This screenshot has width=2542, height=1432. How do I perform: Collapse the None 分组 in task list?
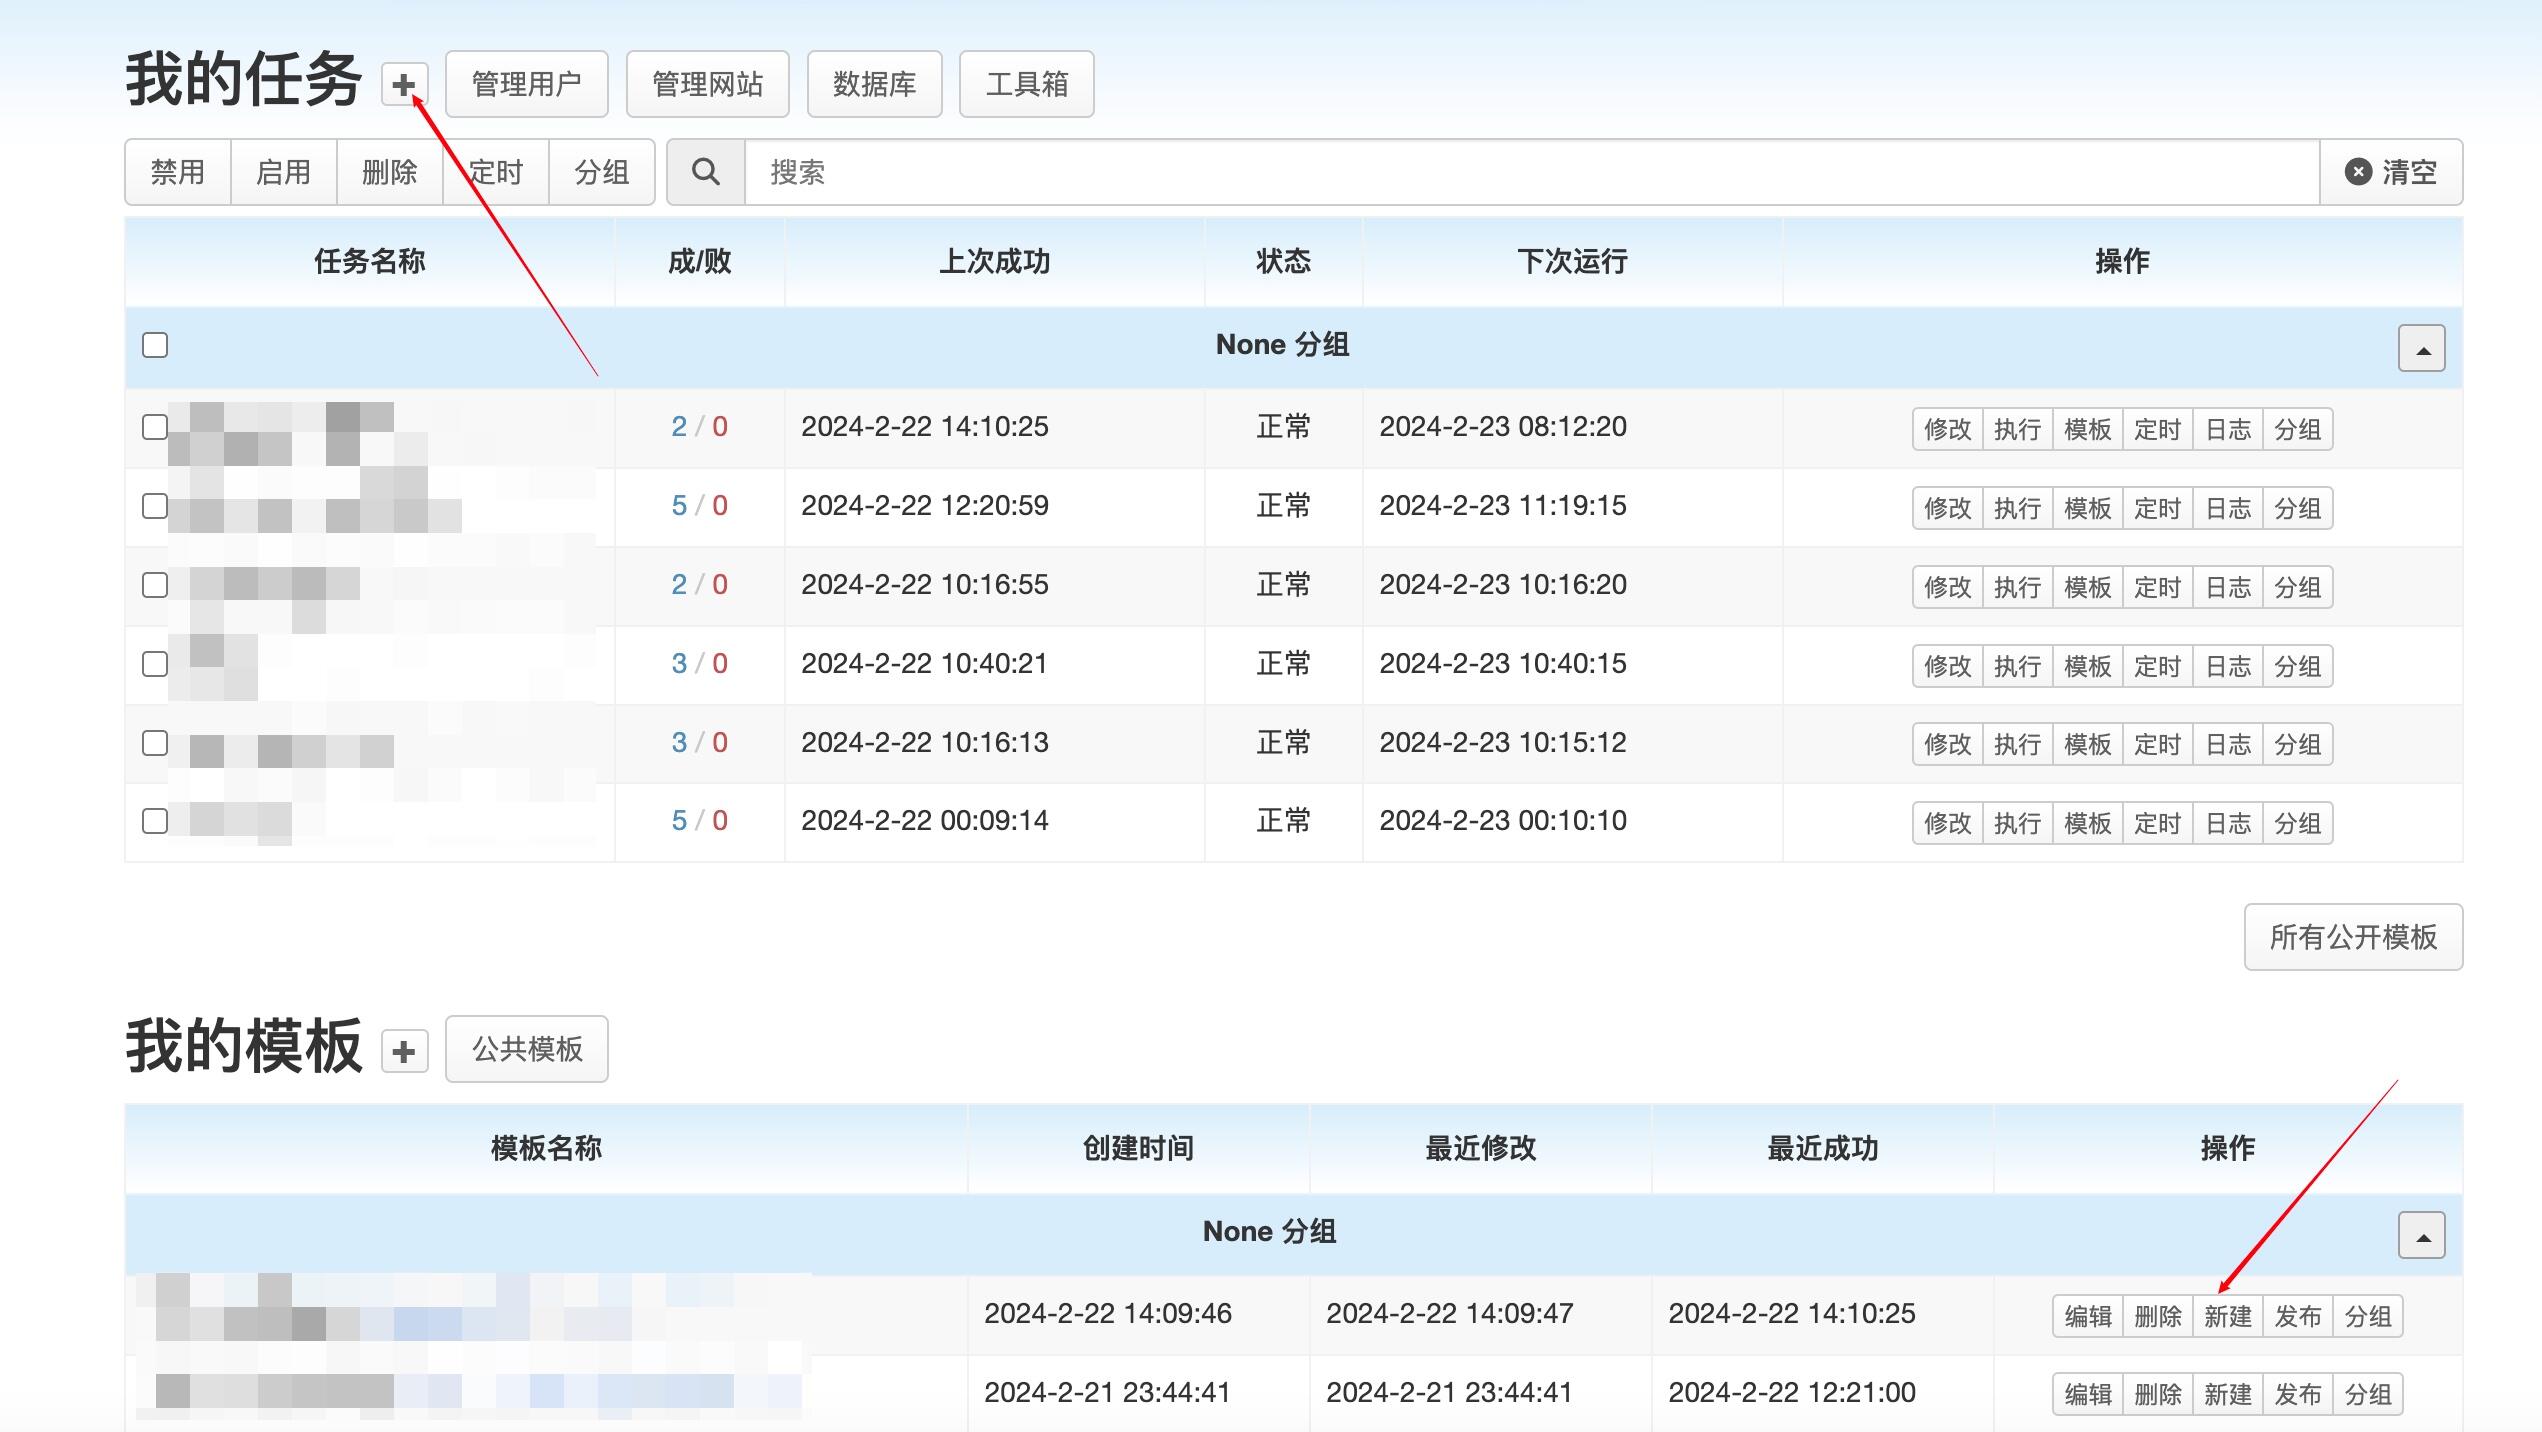[x=2421, y=348]
